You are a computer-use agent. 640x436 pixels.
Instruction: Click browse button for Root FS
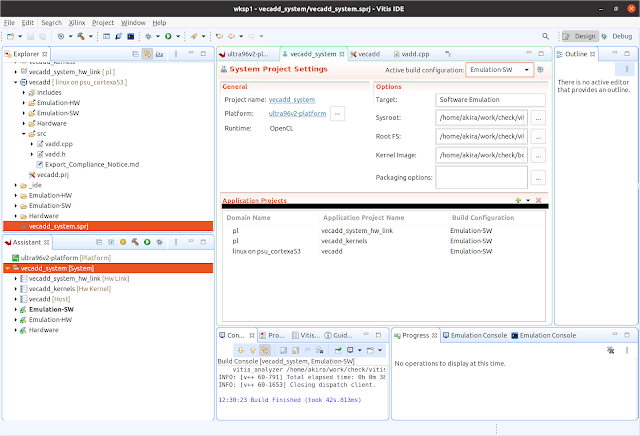pos(538,137)
